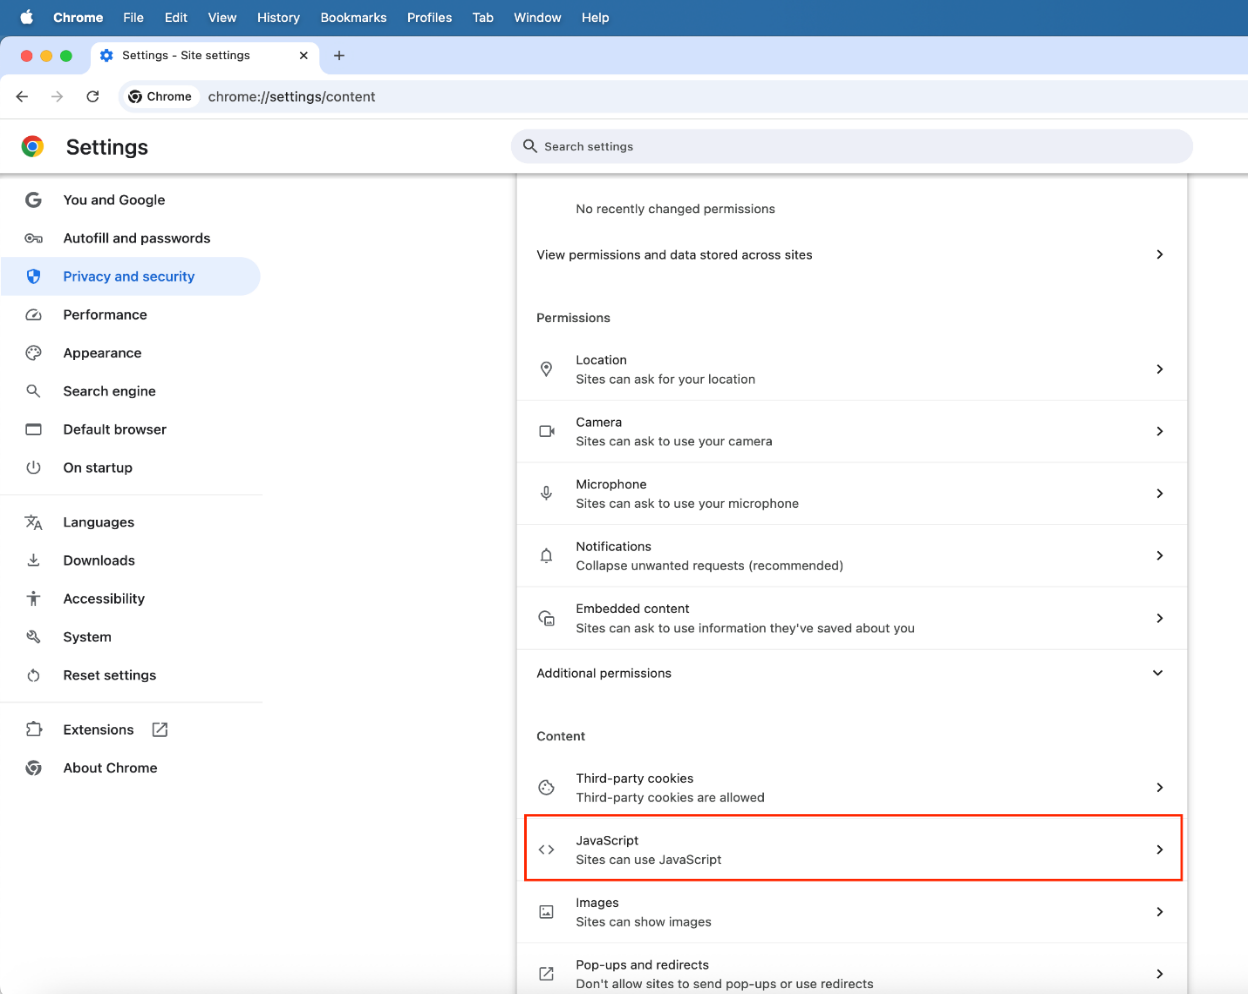Open Notifications permission settings
The width and height of the screenshot is (1248, 994).
(852, 555)
